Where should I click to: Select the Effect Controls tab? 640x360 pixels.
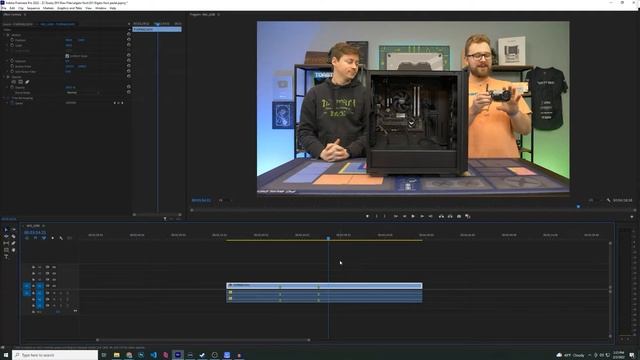(x=12, y=15)
